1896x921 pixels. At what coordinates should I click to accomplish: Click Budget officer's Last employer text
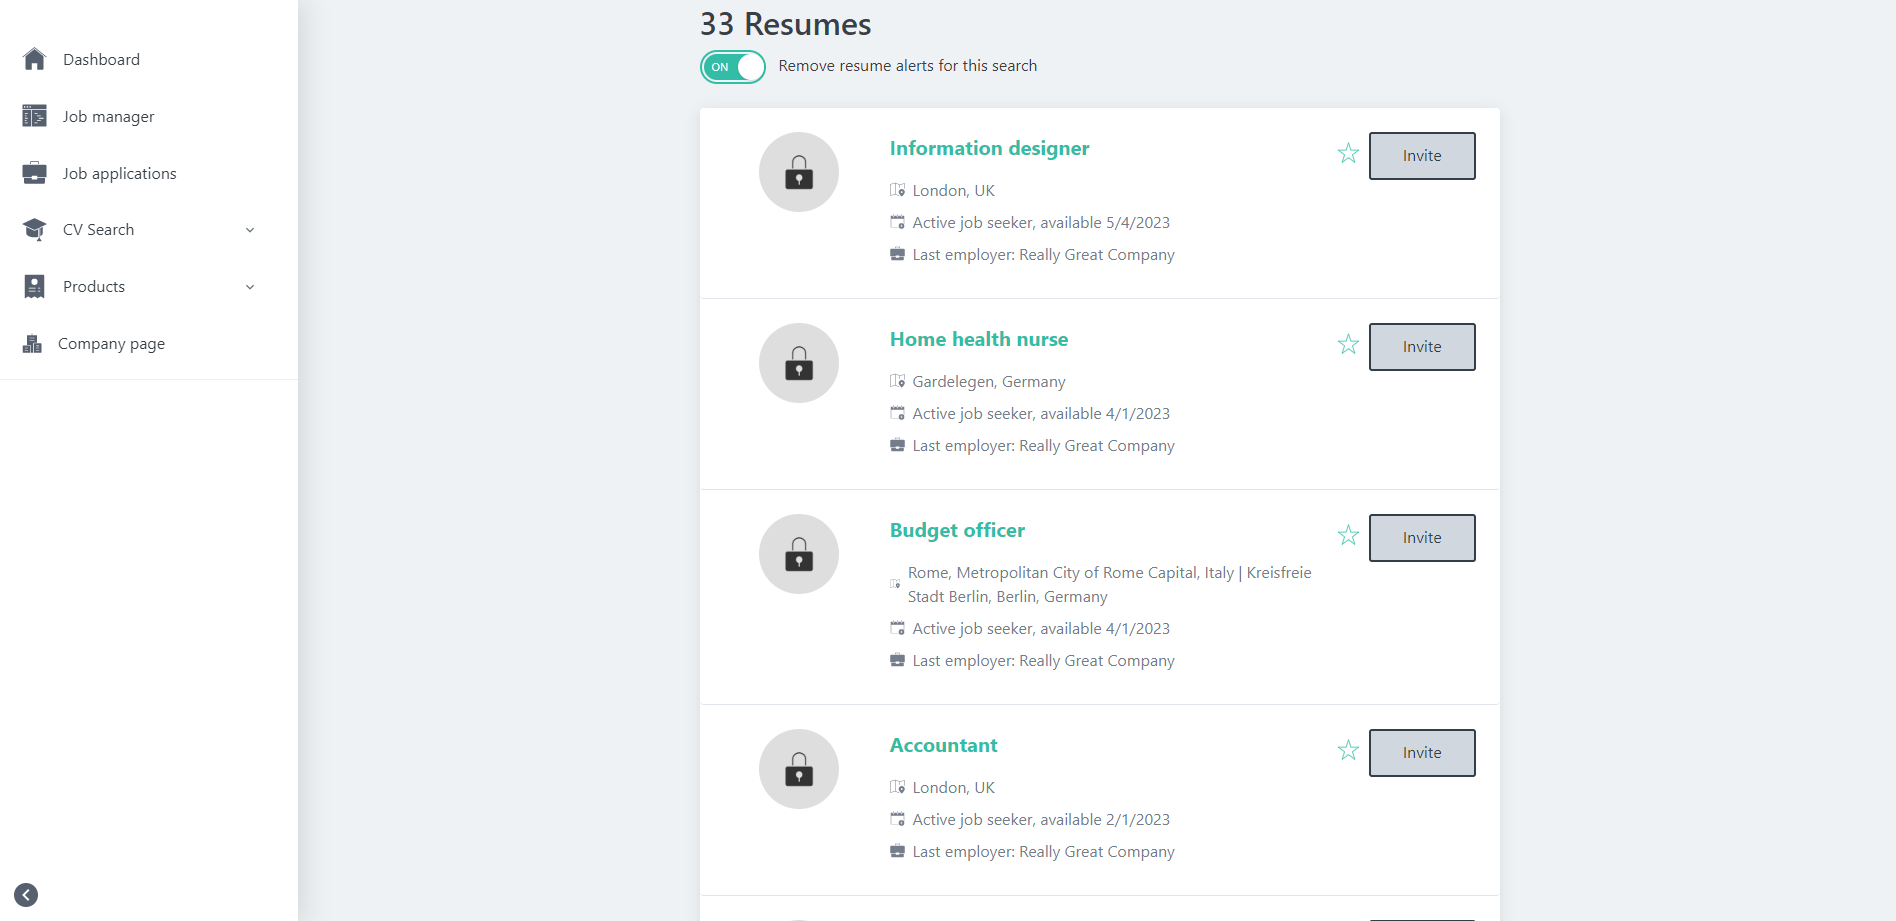[x=1043, y=661]
